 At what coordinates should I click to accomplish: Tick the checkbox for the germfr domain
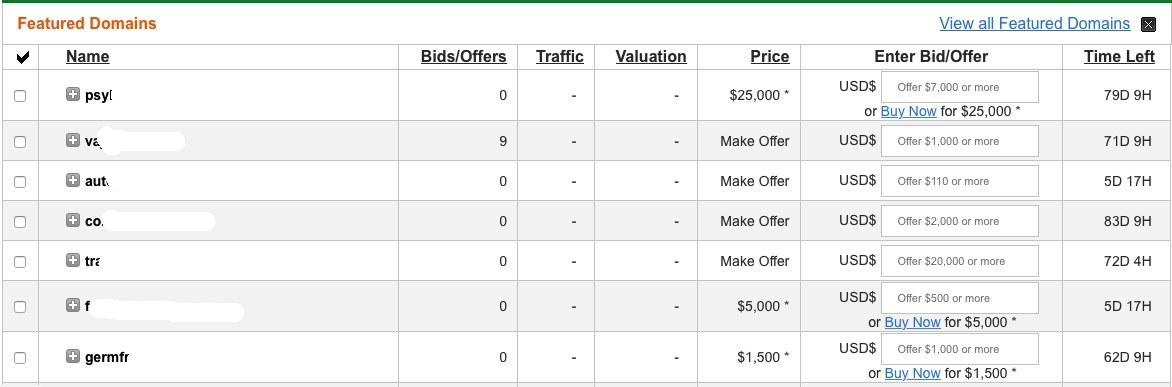[20, 358]
